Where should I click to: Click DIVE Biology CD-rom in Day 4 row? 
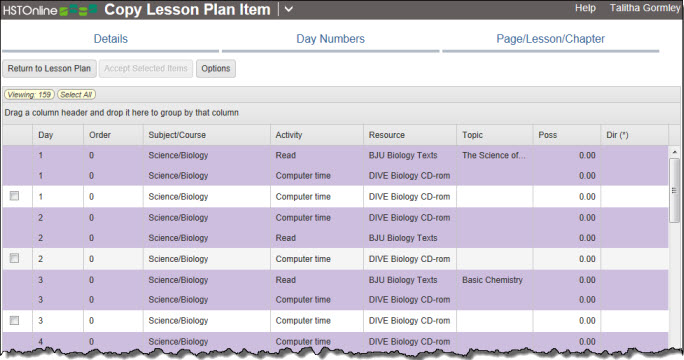[x=409, y=342]
